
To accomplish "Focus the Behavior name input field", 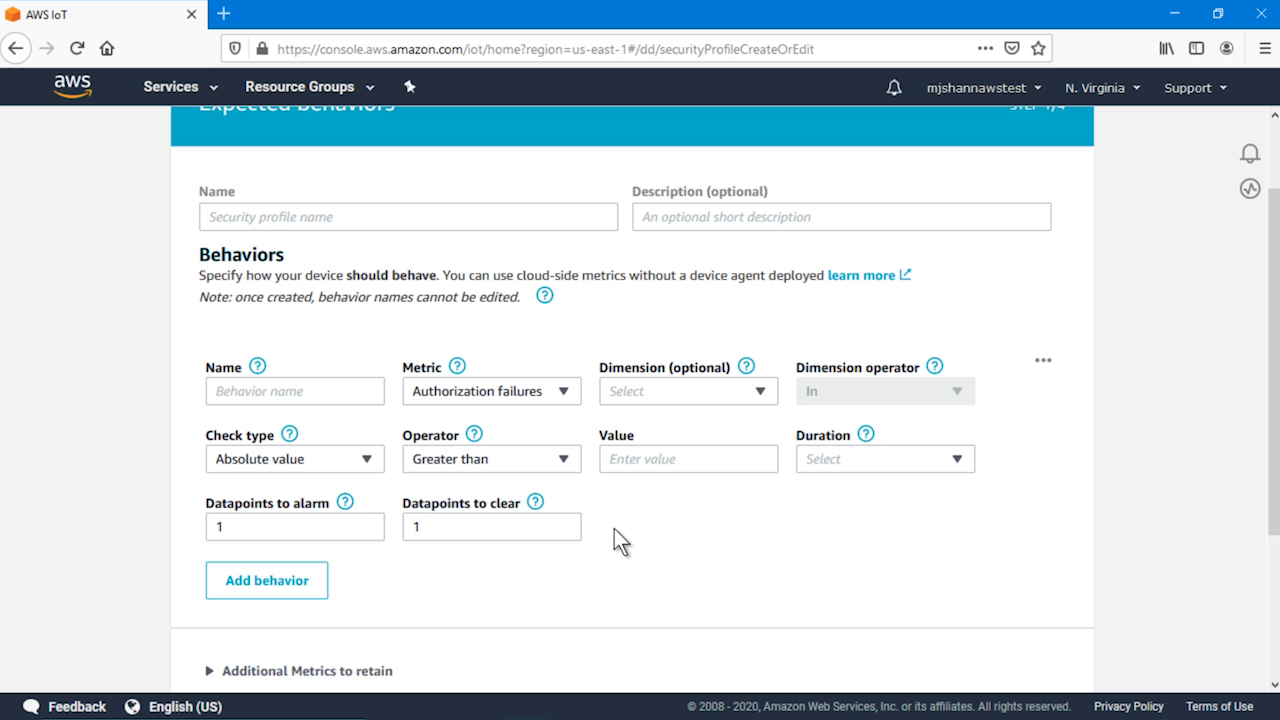I will [x=294, y=391].
